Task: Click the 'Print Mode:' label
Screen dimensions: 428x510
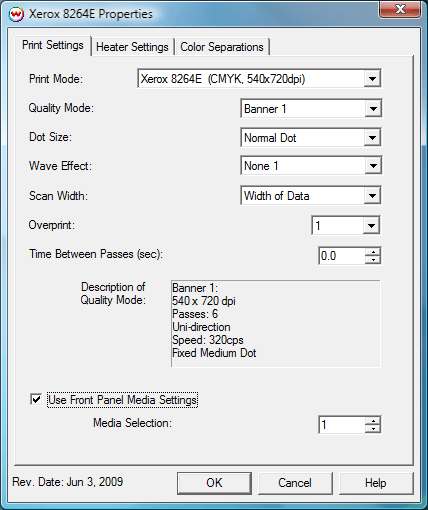Action: [56, 79]
